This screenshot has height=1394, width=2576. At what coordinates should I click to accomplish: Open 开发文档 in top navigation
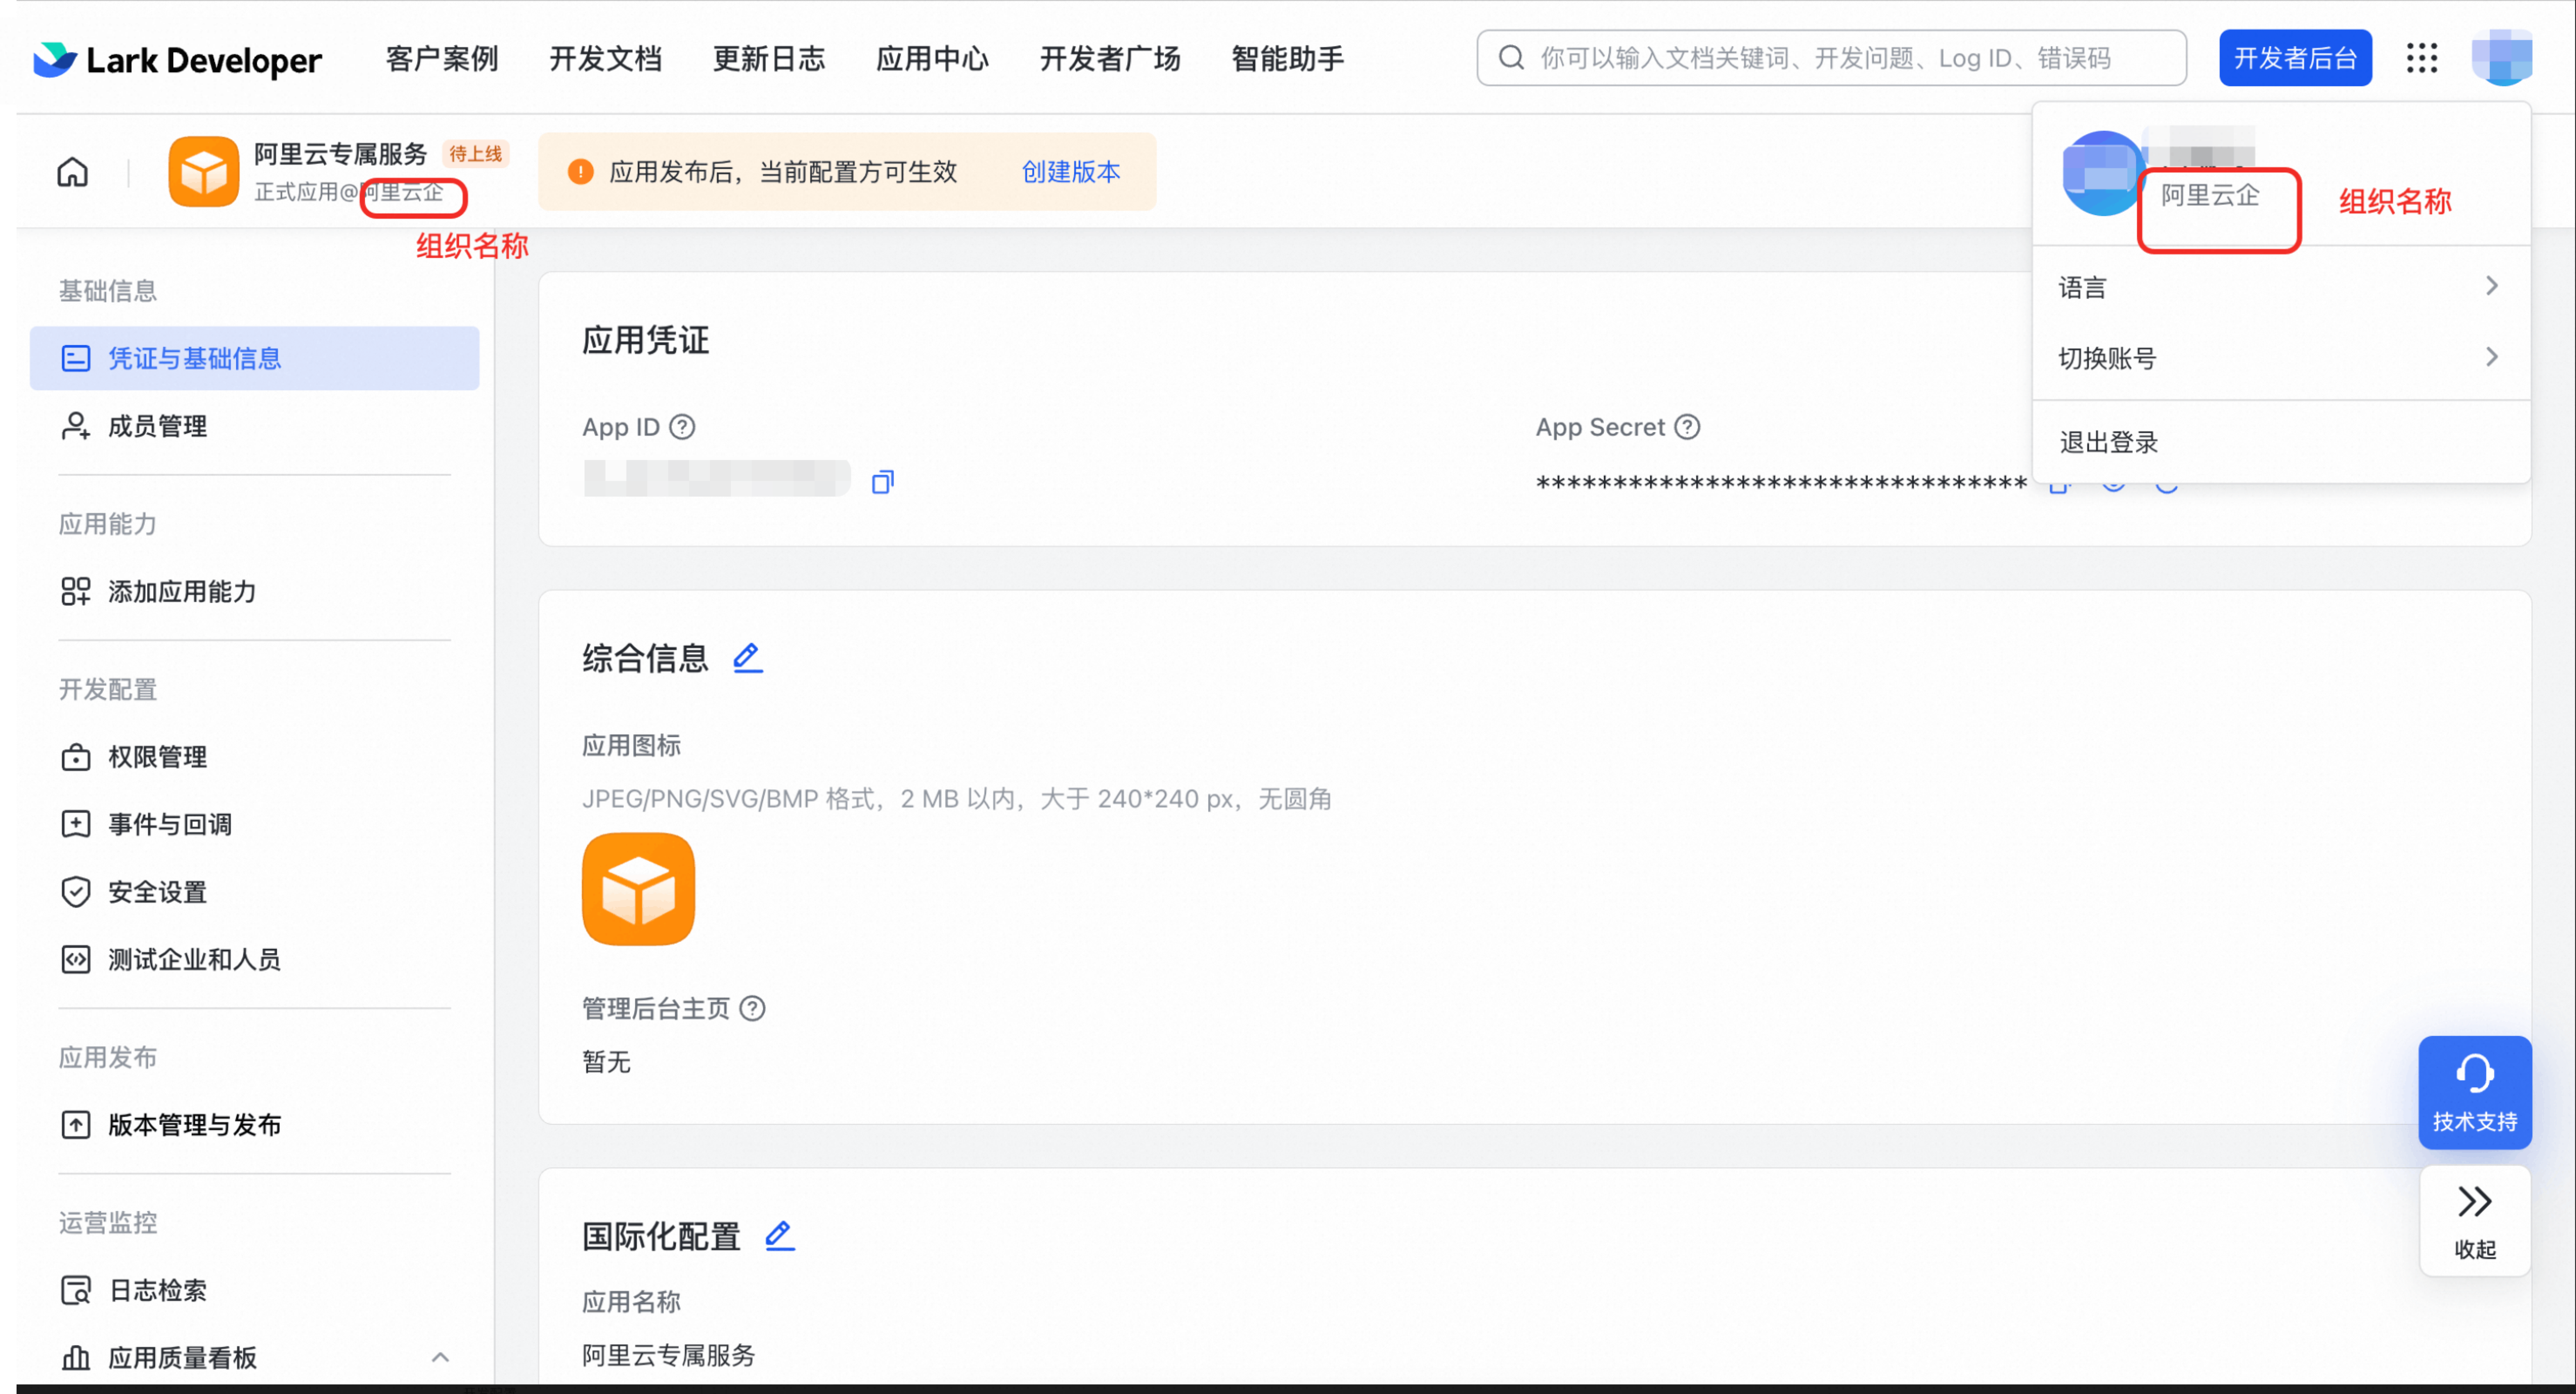click(x=605, y=59)
